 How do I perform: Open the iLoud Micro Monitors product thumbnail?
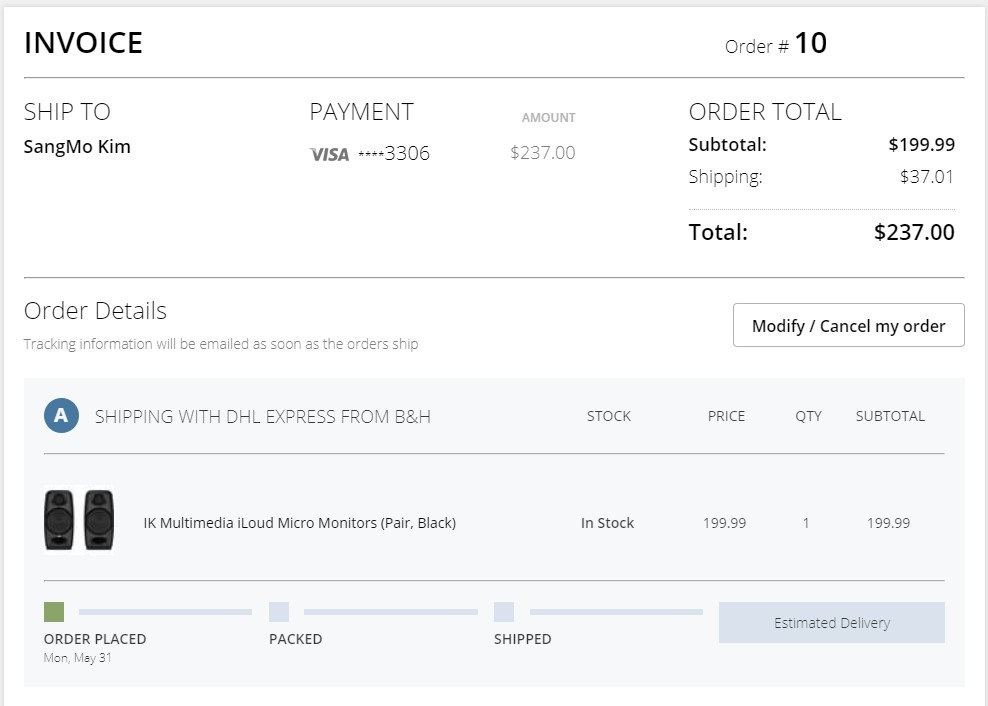pyautogui.click(x=79, y=518)
